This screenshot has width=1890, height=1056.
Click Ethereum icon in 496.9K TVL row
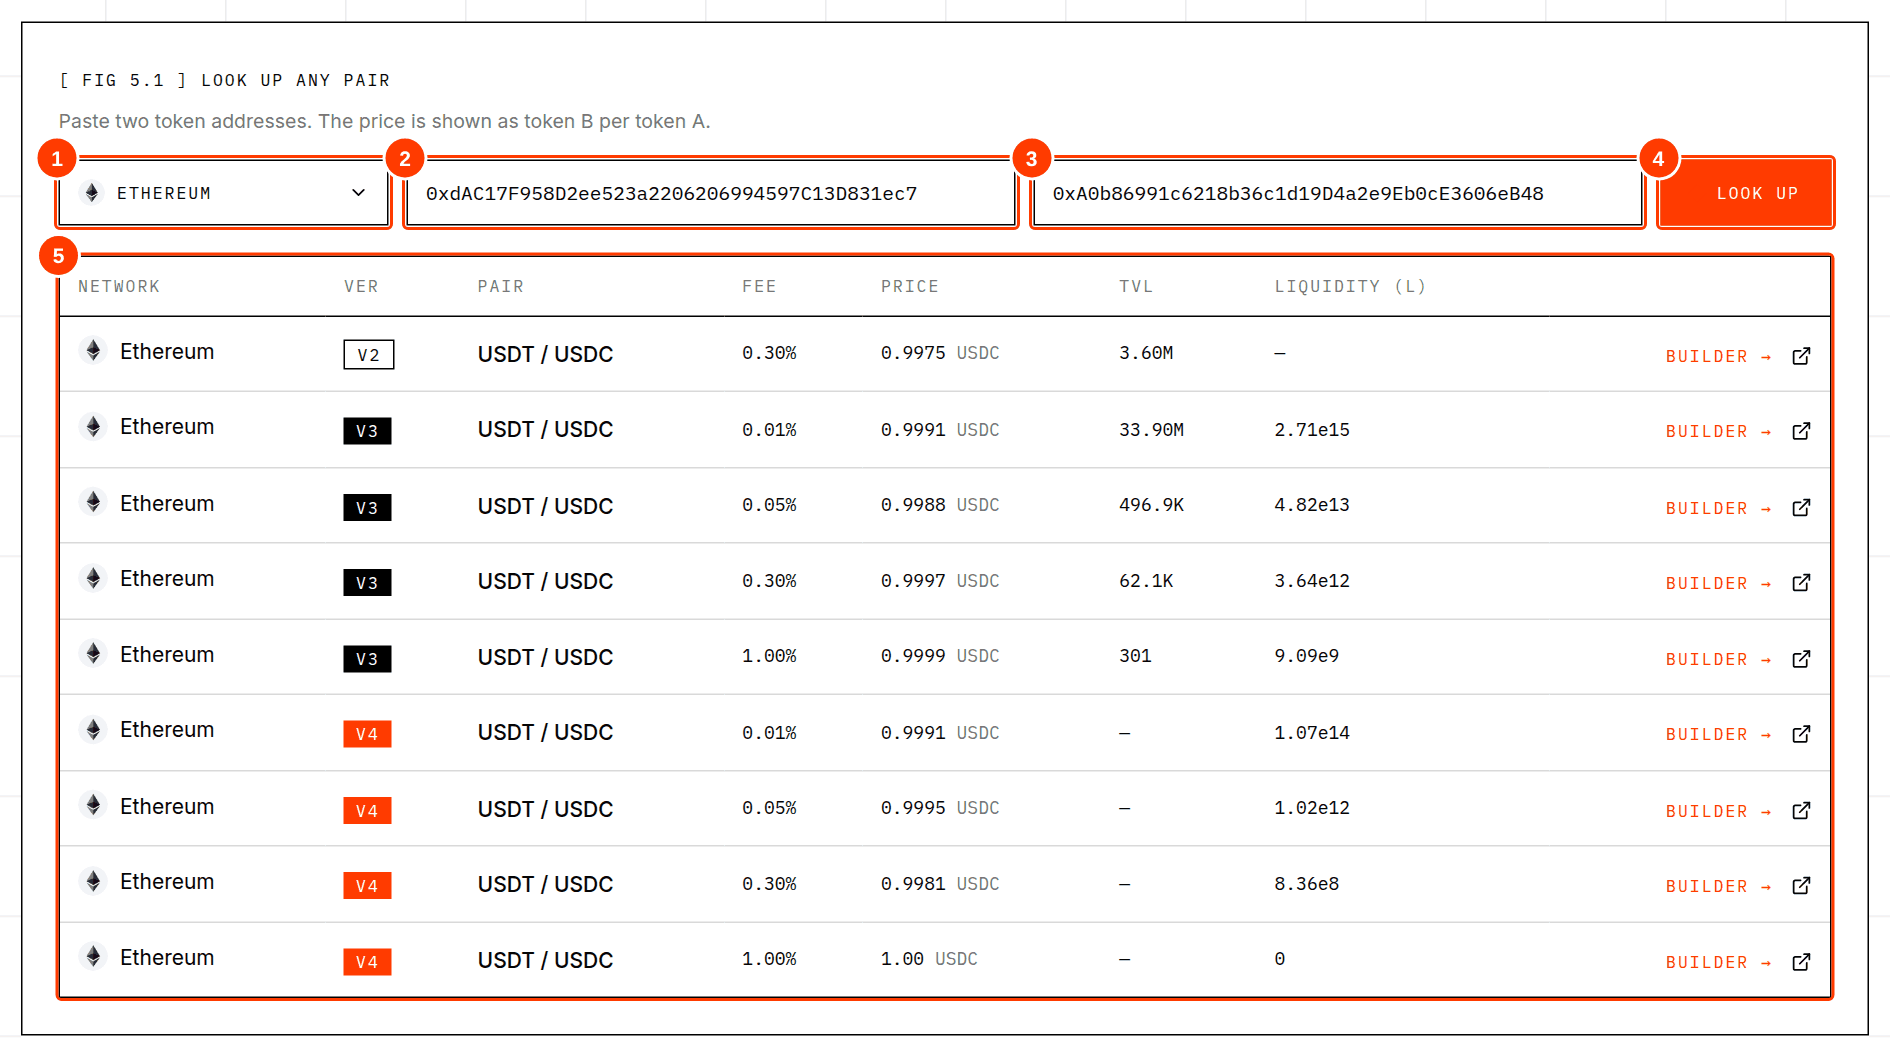tap(93, 502)
